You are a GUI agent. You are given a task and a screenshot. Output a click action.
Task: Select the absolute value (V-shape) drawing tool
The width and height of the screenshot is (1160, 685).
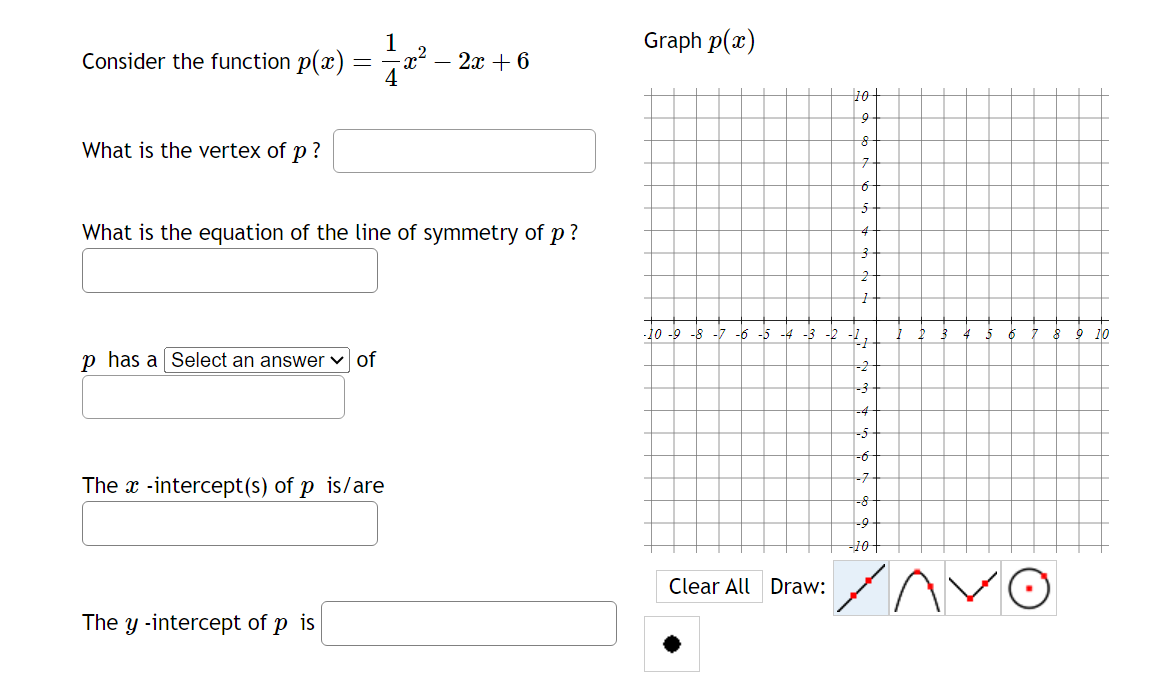(x=972, y=588)
